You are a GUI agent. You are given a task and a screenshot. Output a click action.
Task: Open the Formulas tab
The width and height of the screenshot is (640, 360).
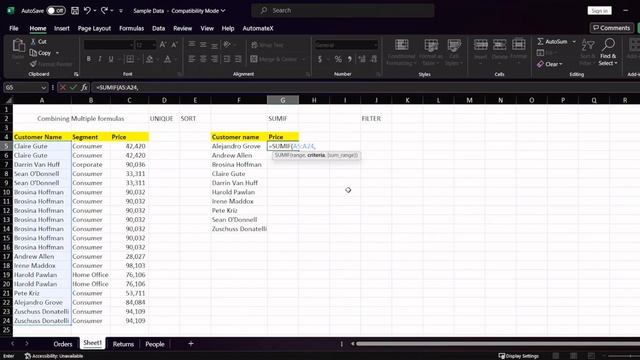pos(131,28)
